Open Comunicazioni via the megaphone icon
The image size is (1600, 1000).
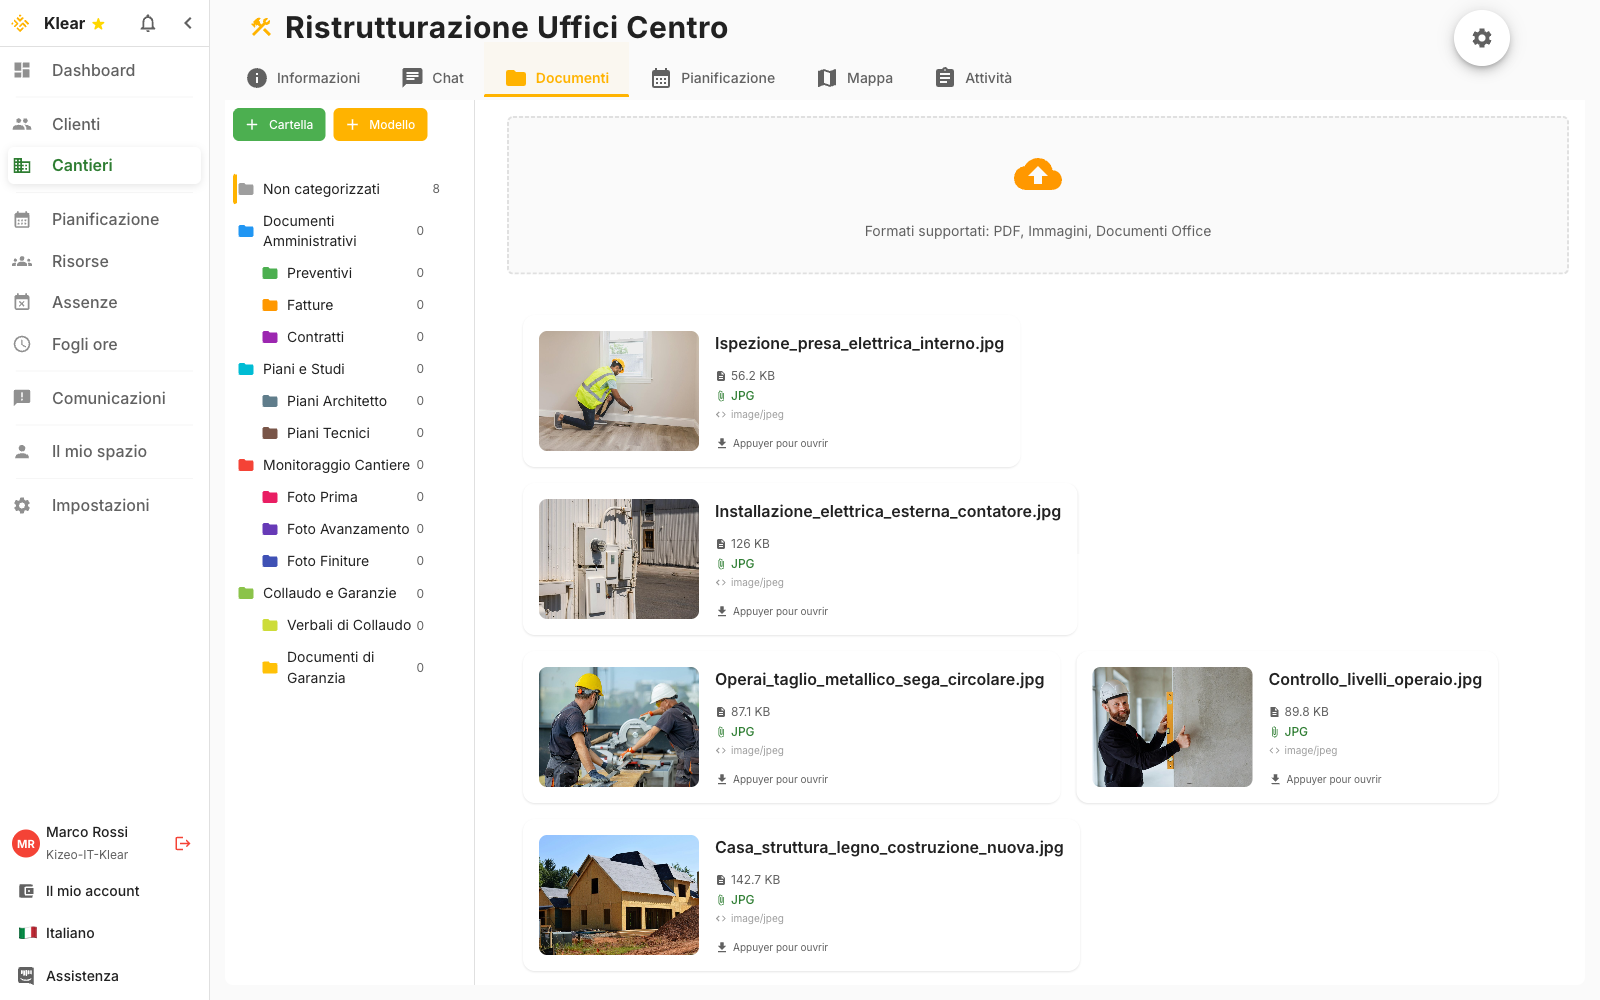coord(22,398)
